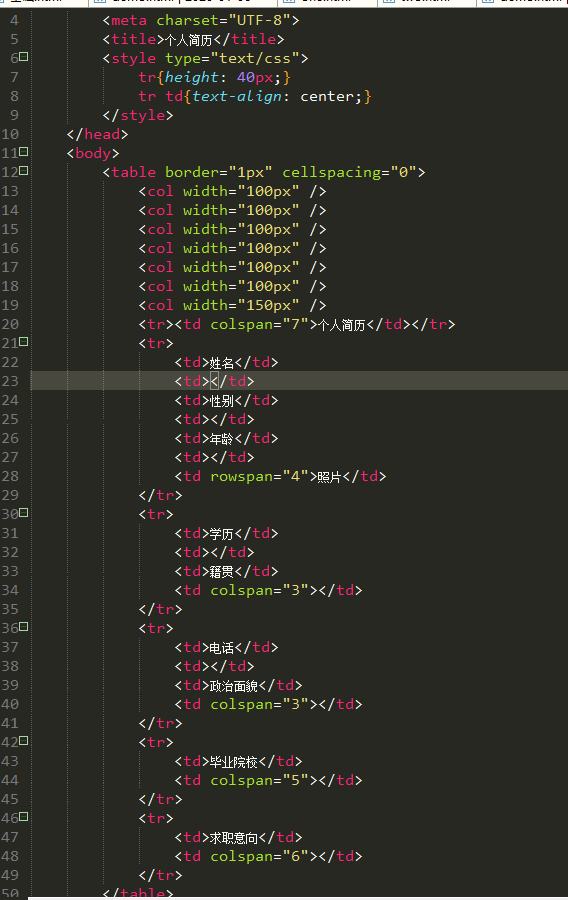The width and height of the screenshot is (568, 900).
Task: Click line number 28 in the gutter
Action: (10, 476)
